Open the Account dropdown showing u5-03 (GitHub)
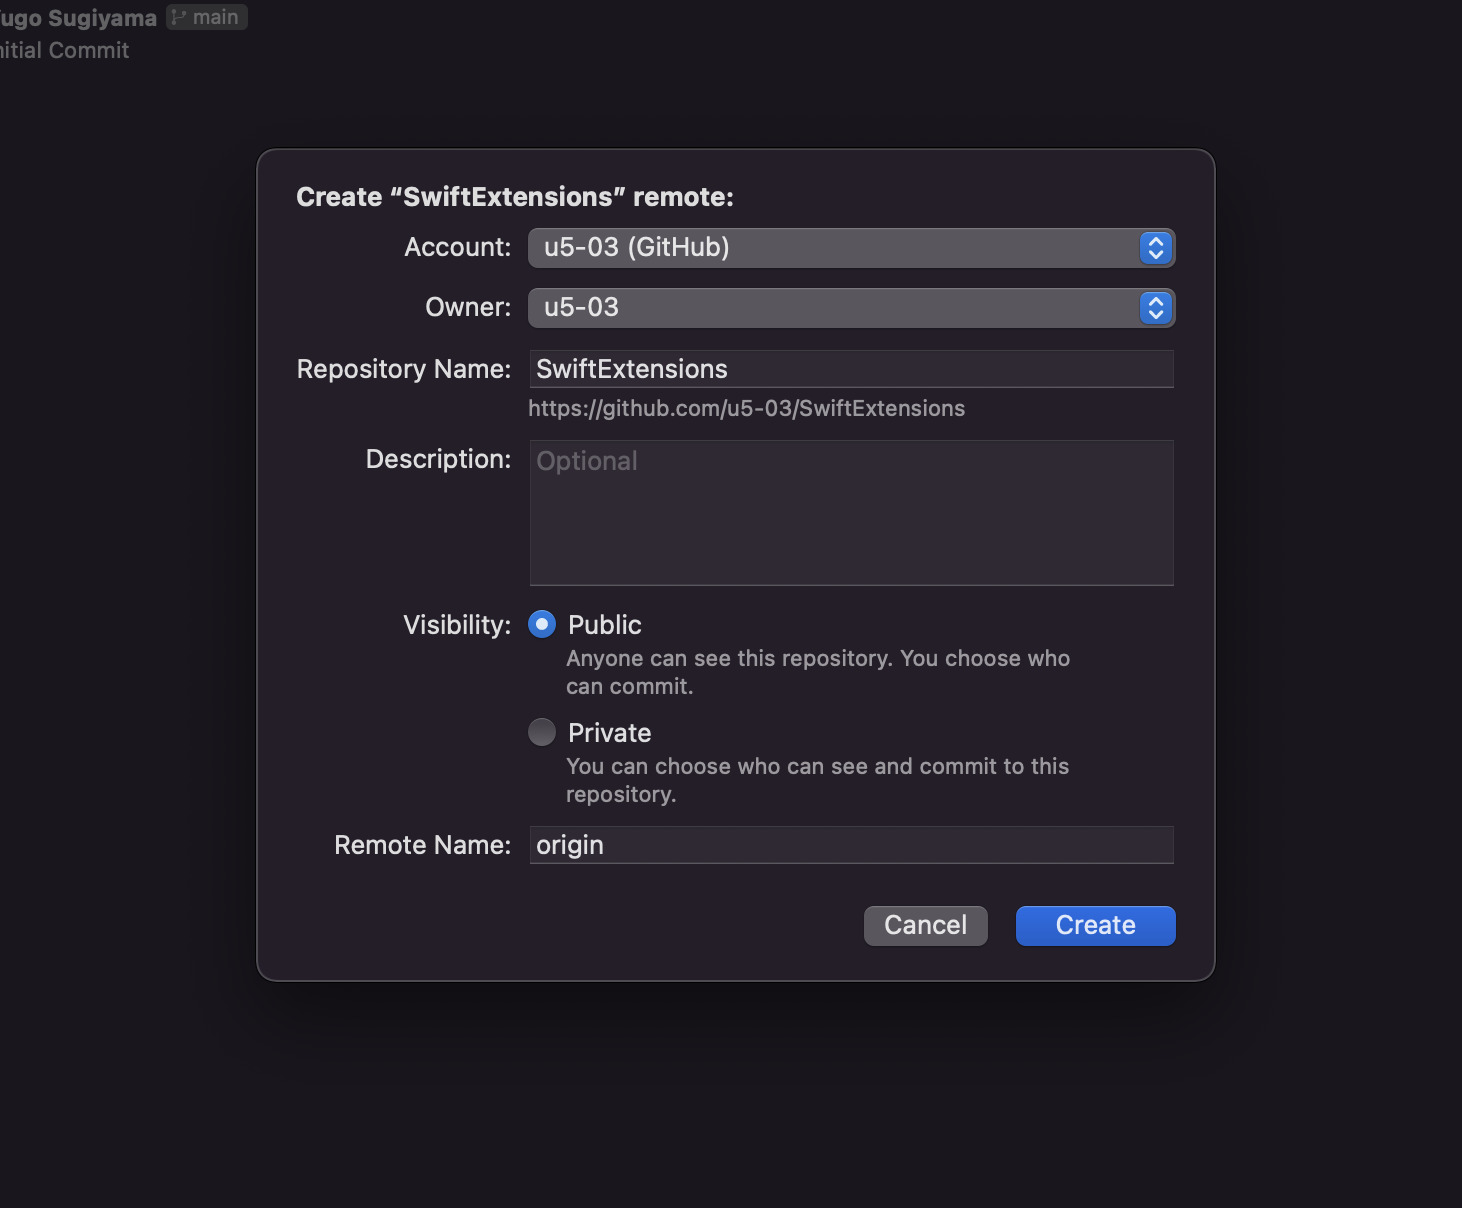1462x1208 pixels. click(x=850, y=247)
